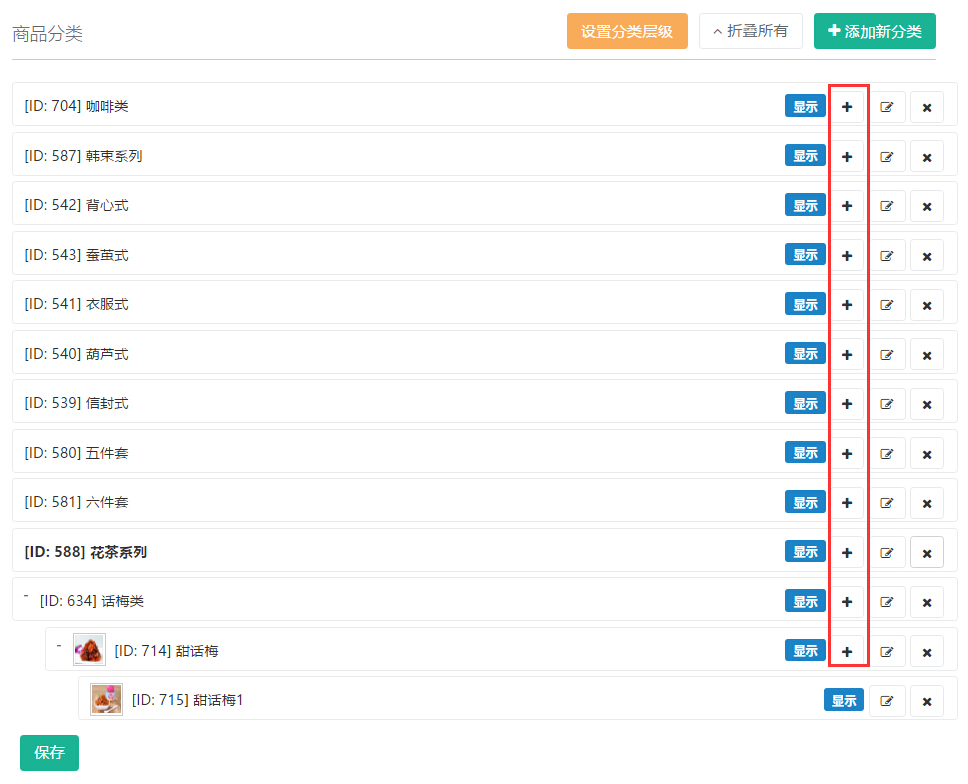The width and height of the screenshot is (968, 784).
Task: Toggle 显示 badge on 五件套 row
Action: pos(805,453)
